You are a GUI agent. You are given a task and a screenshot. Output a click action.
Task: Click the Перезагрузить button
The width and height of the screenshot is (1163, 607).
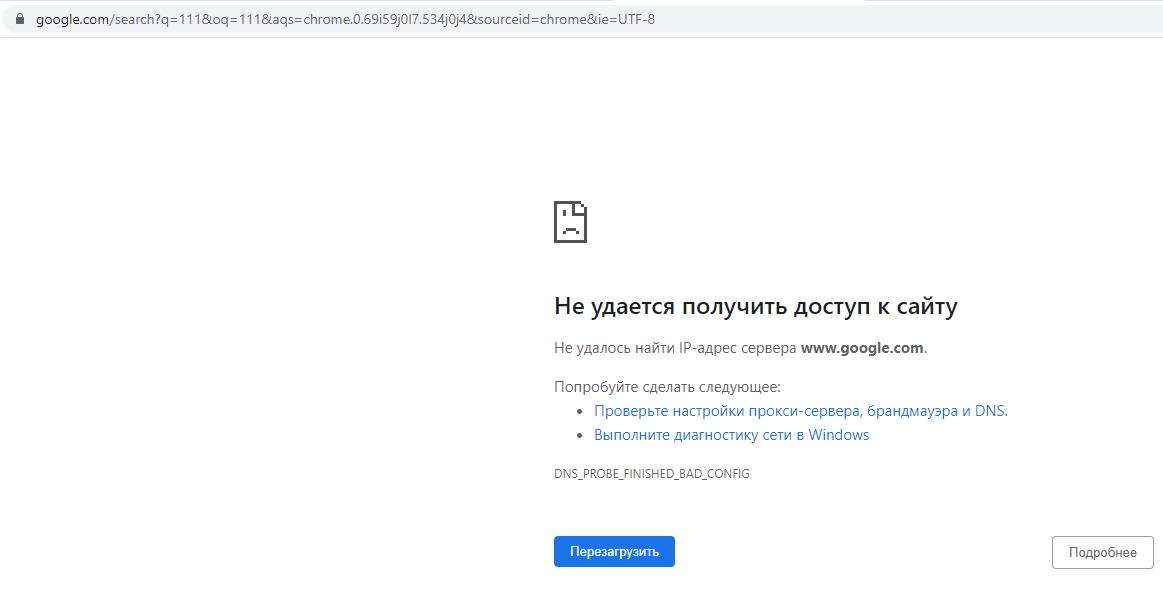pos(614,551)
